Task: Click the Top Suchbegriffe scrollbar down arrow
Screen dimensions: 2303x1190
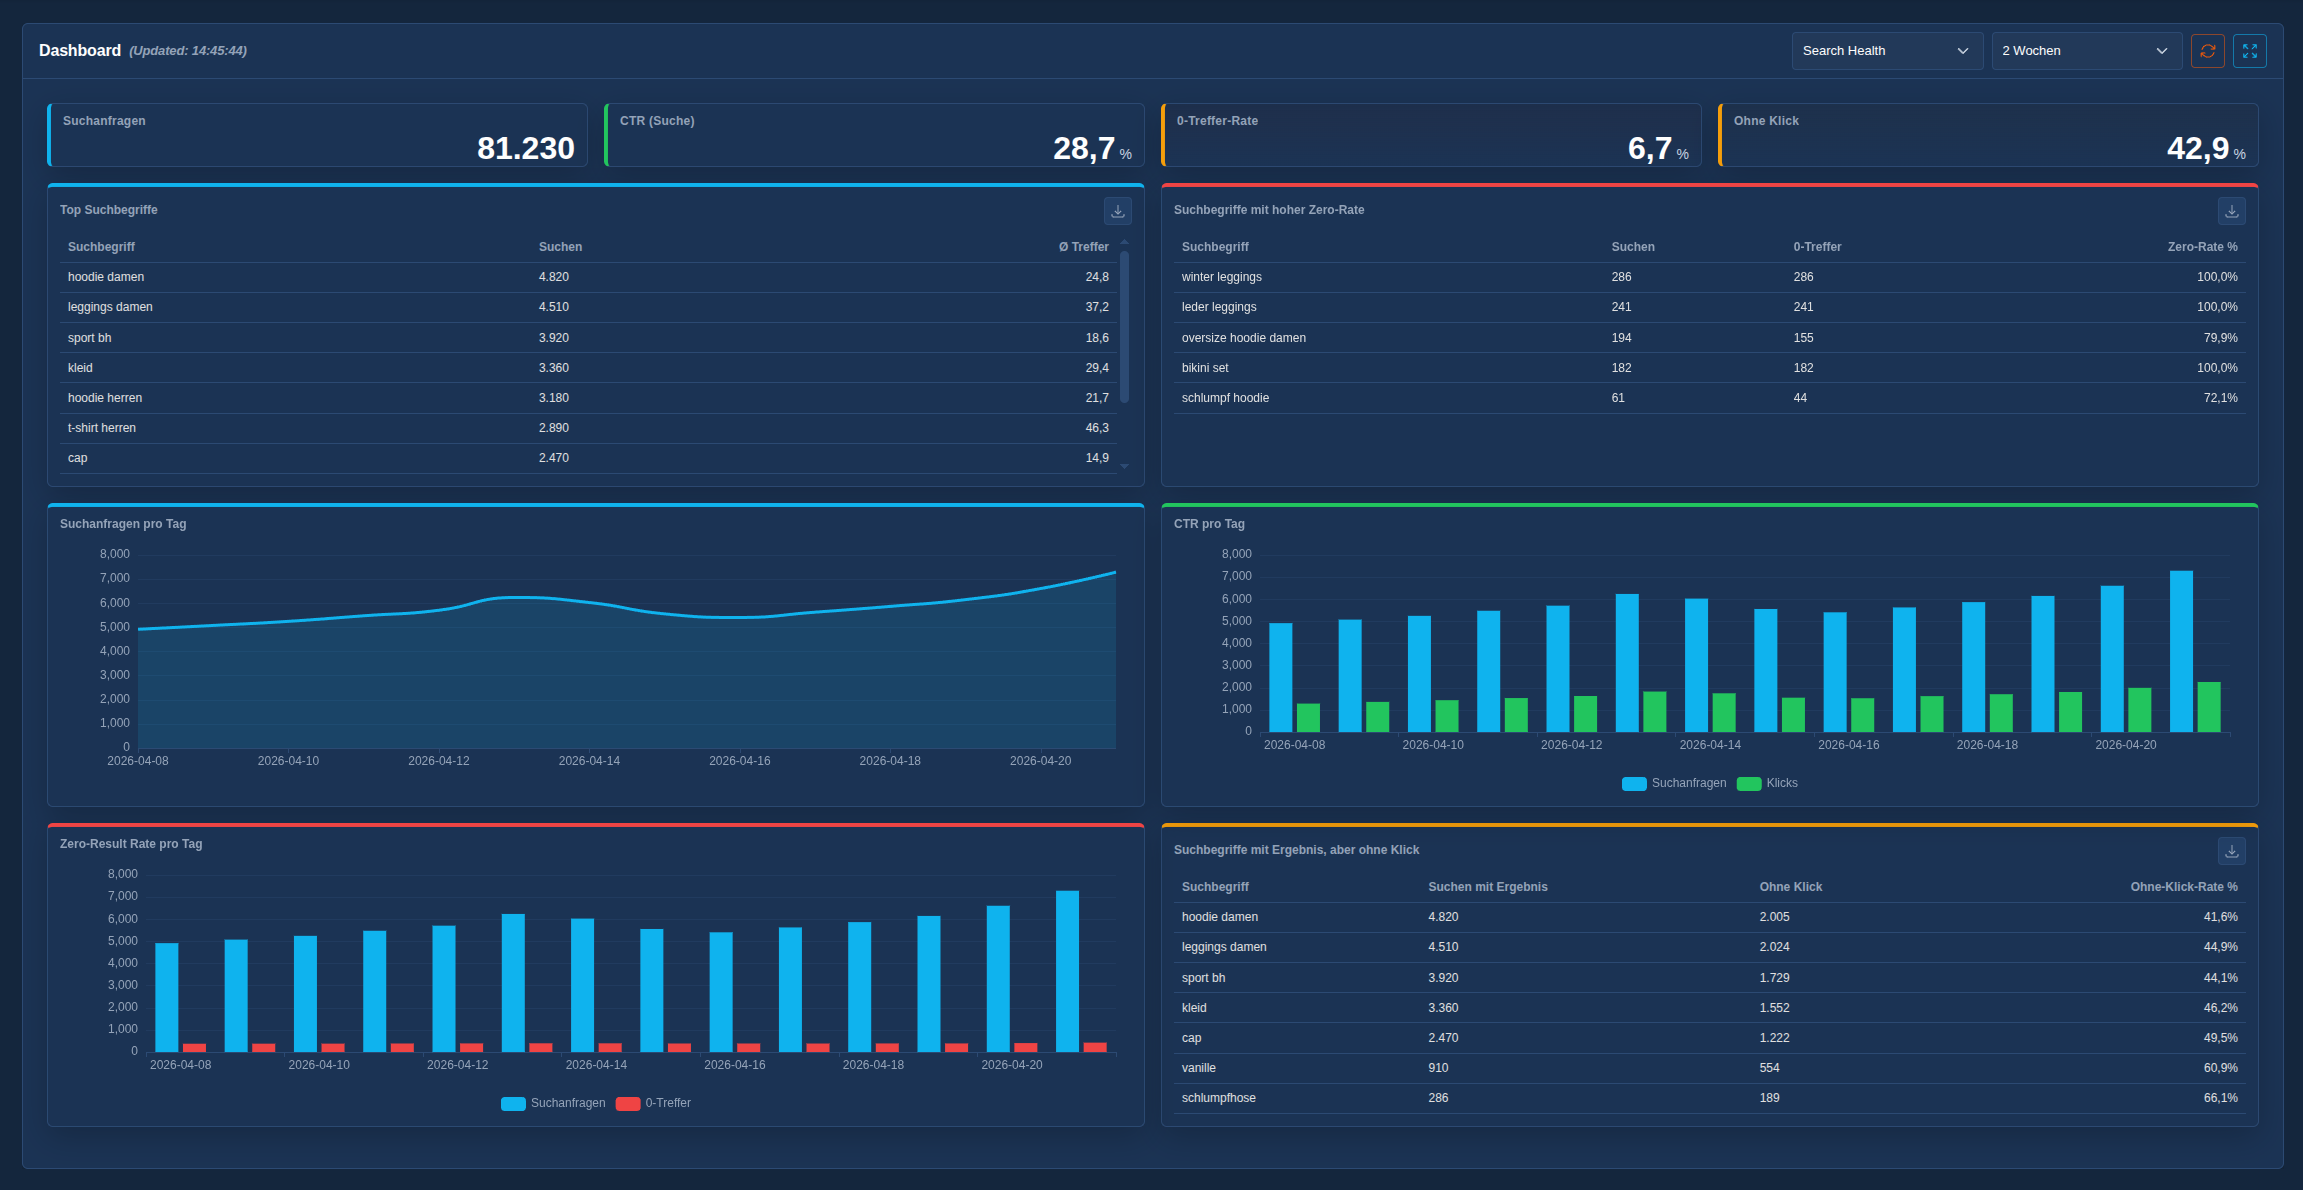Action: tap(1125, 466)
